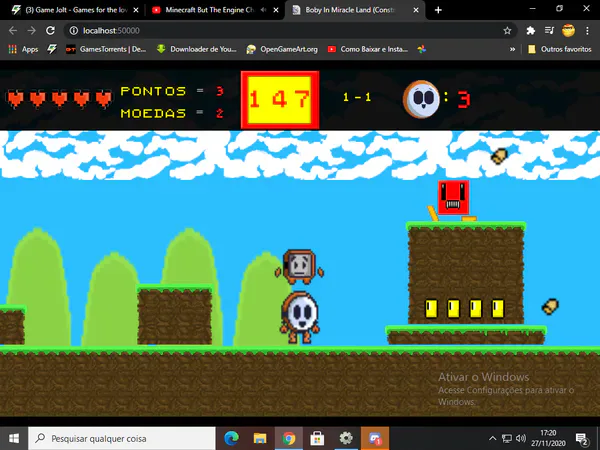Viewport: 600px width, 450px height.
Task: Click the masked face lives icon
Action: point(421,99)
